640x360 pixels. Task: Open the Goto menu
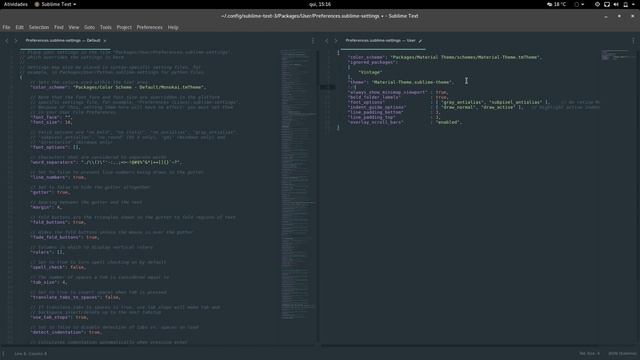[89, 27]
